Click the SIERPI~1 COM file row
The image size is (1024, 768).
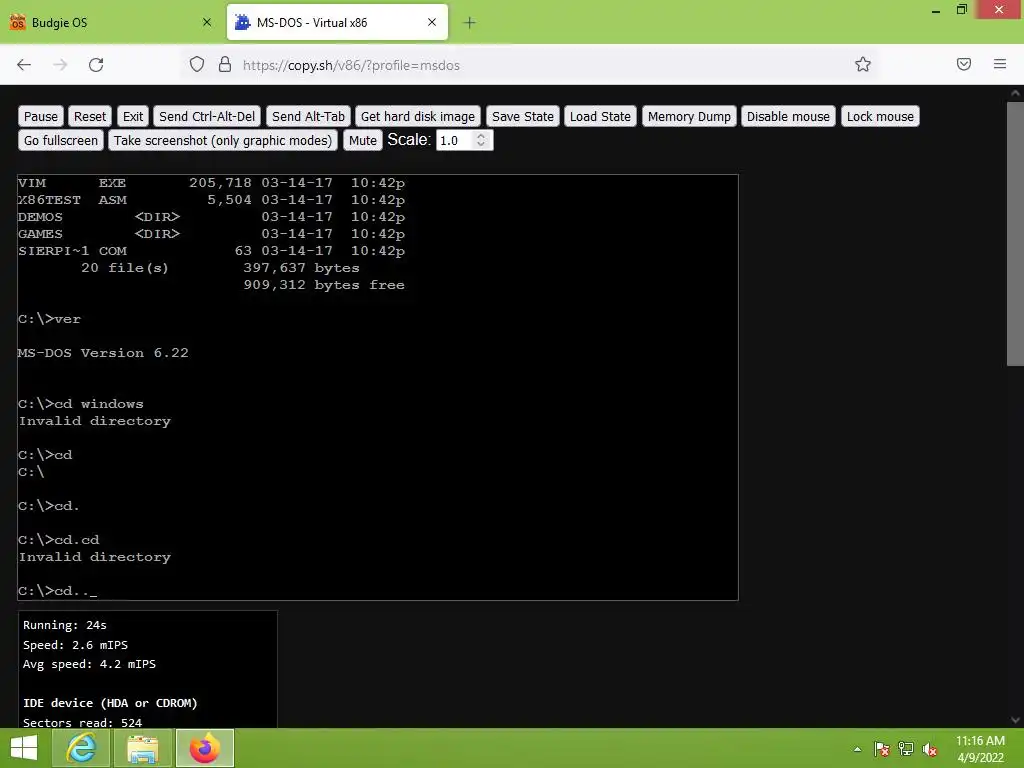click(x=212, y=251)
